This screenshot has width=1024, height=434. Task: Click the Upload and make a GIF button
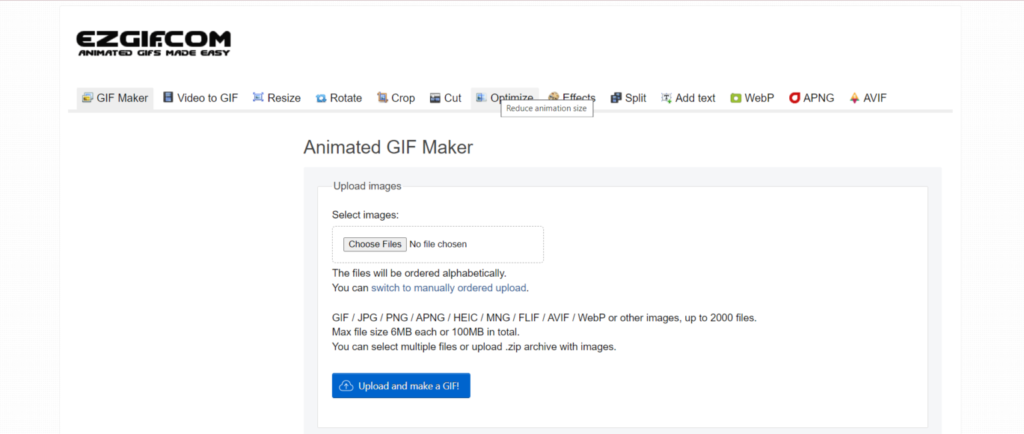400,385
